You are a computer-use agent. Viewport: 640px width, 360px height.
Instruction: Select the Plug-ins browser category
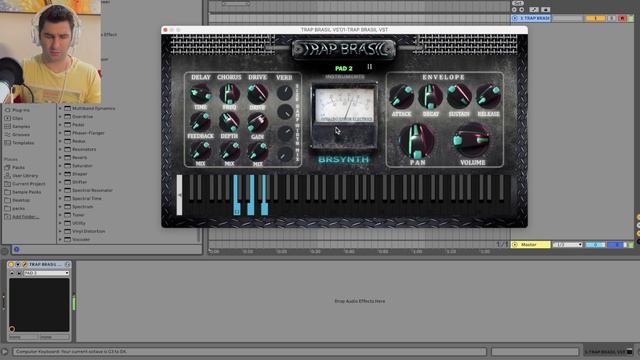(x=17, y=110)
